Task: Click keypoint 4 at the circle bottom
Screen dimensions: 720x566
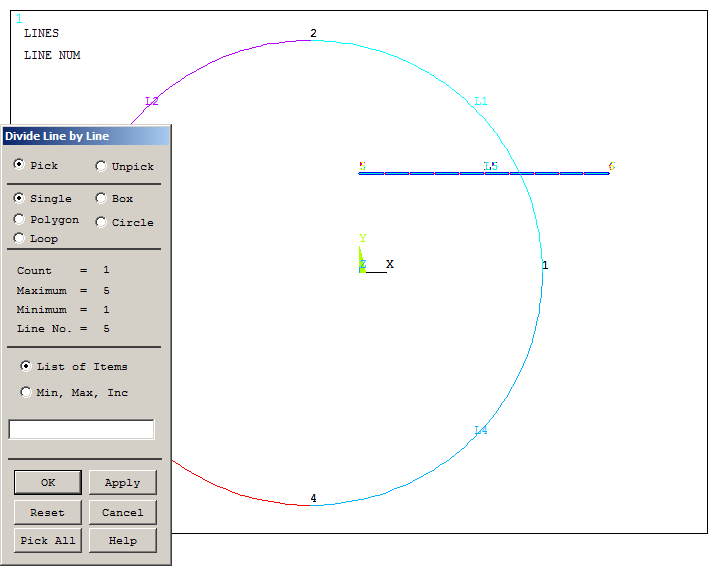Action: pyautogui.click(x=313, y=498)
